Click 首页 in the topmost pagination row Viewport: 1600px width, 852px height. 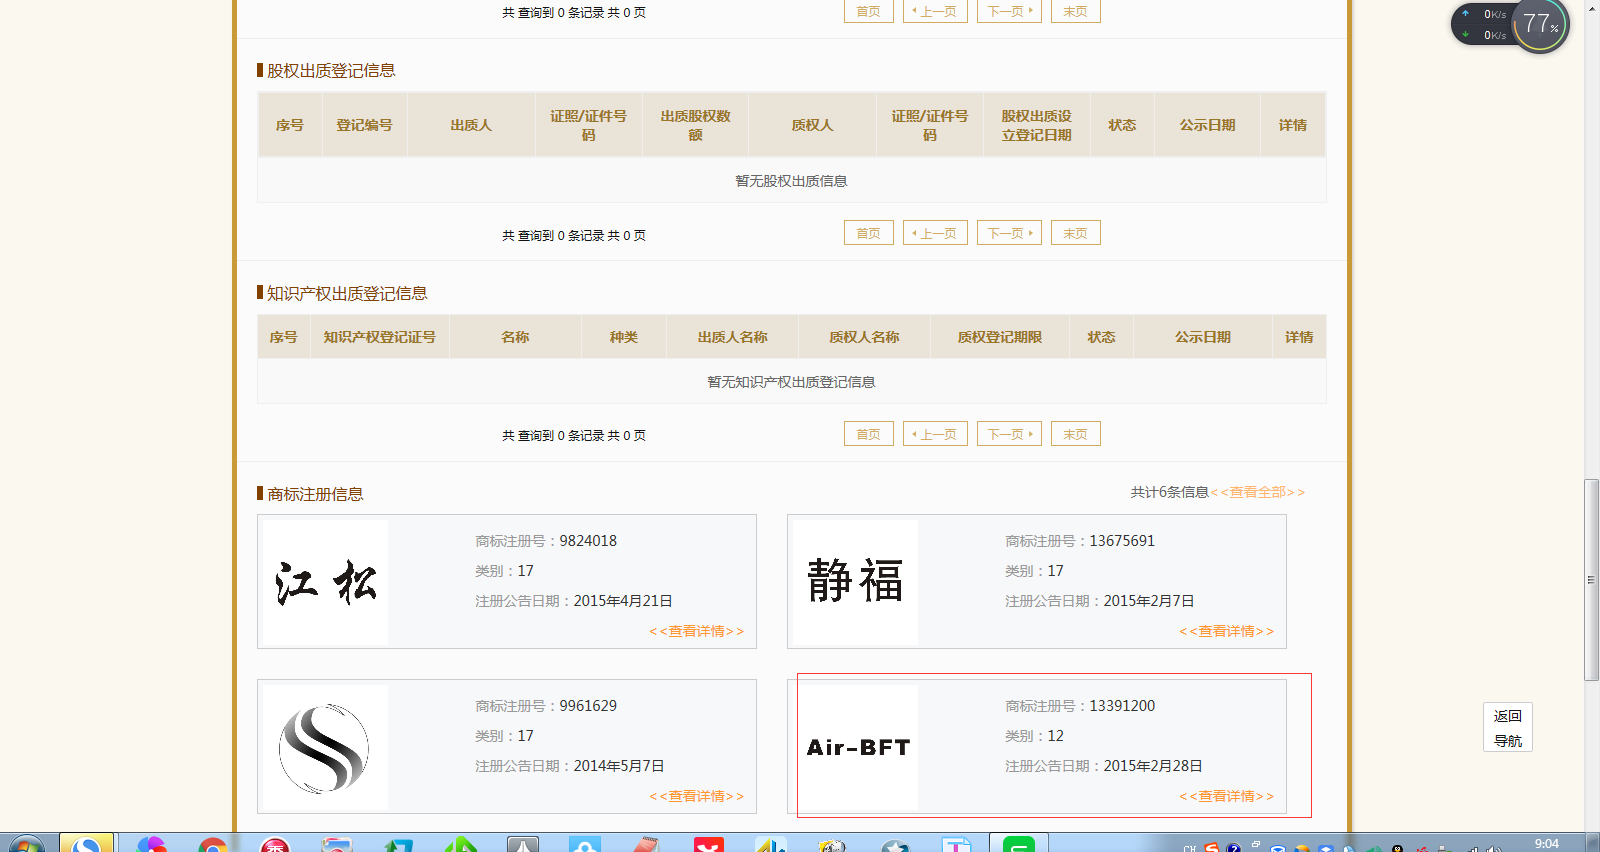click(x=869, y=11)
